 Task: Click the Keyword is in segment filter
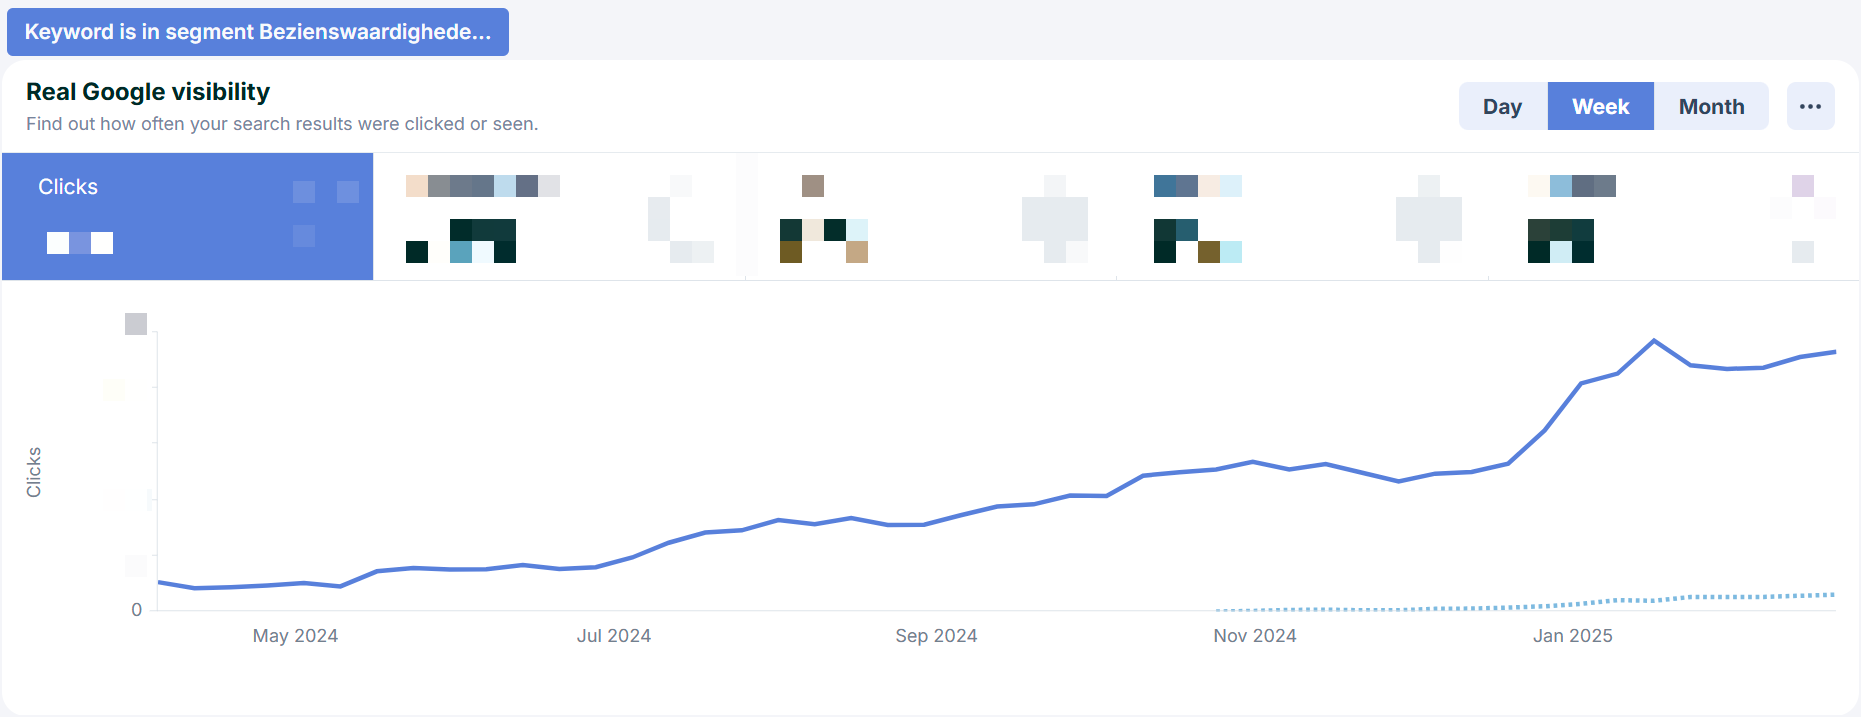coord(258,32)
